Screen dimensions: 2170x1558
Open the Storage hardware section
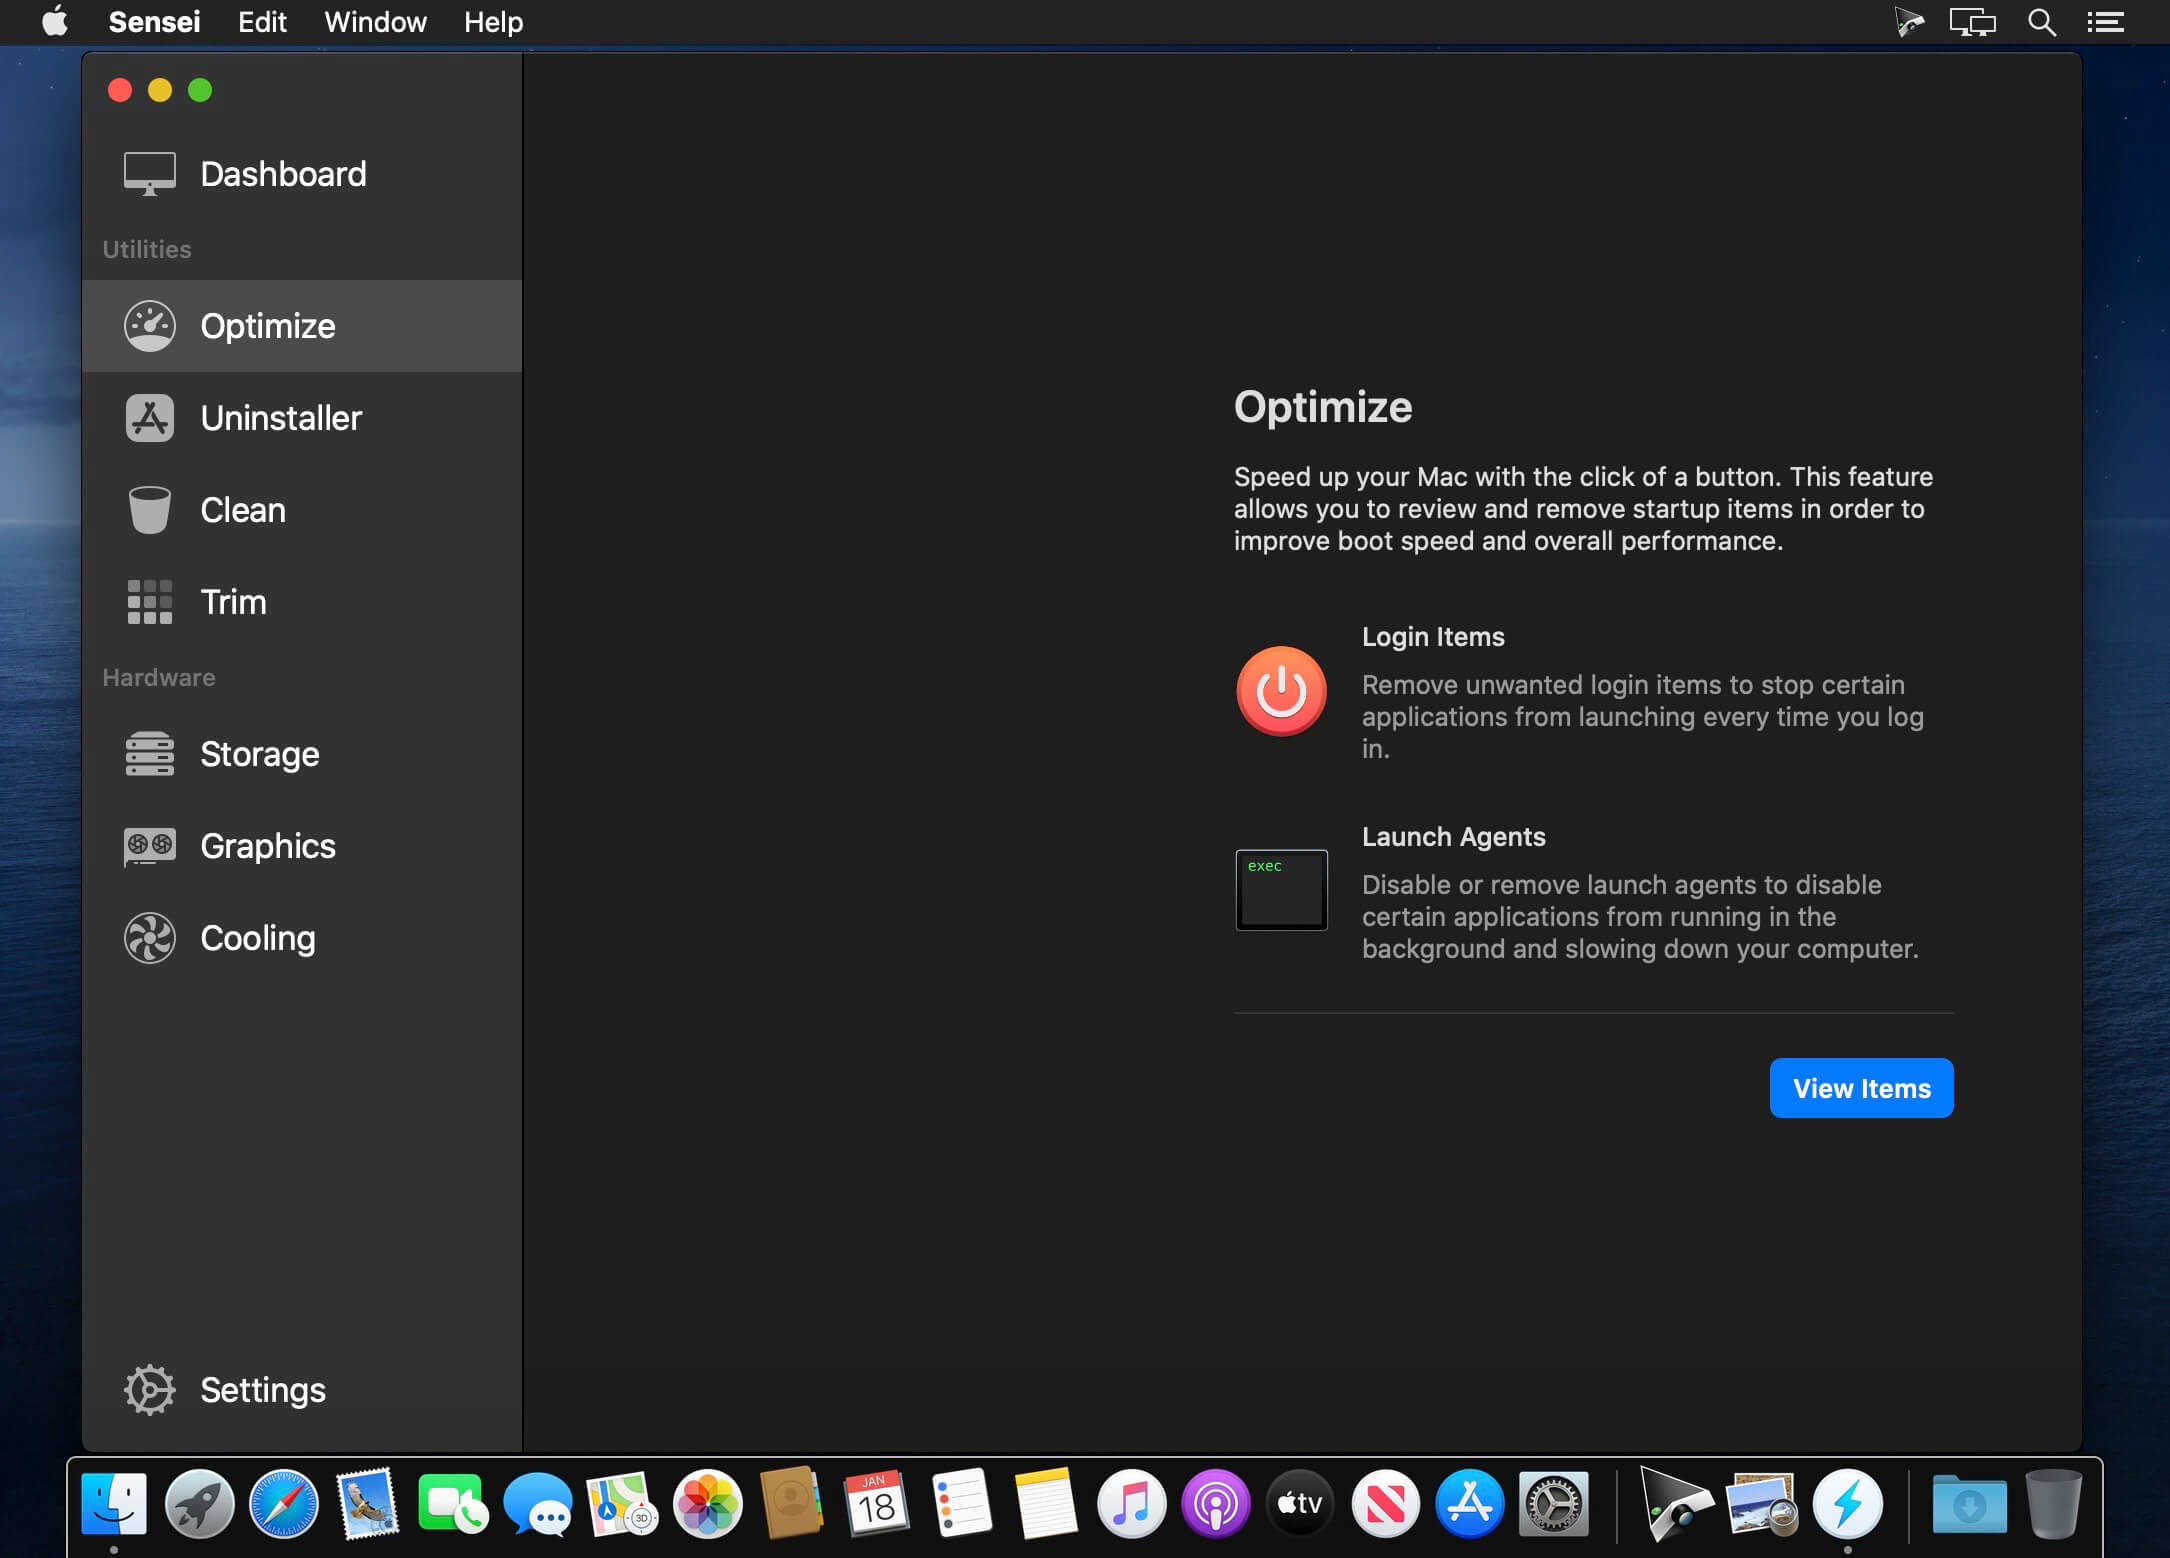coord(261,753)
